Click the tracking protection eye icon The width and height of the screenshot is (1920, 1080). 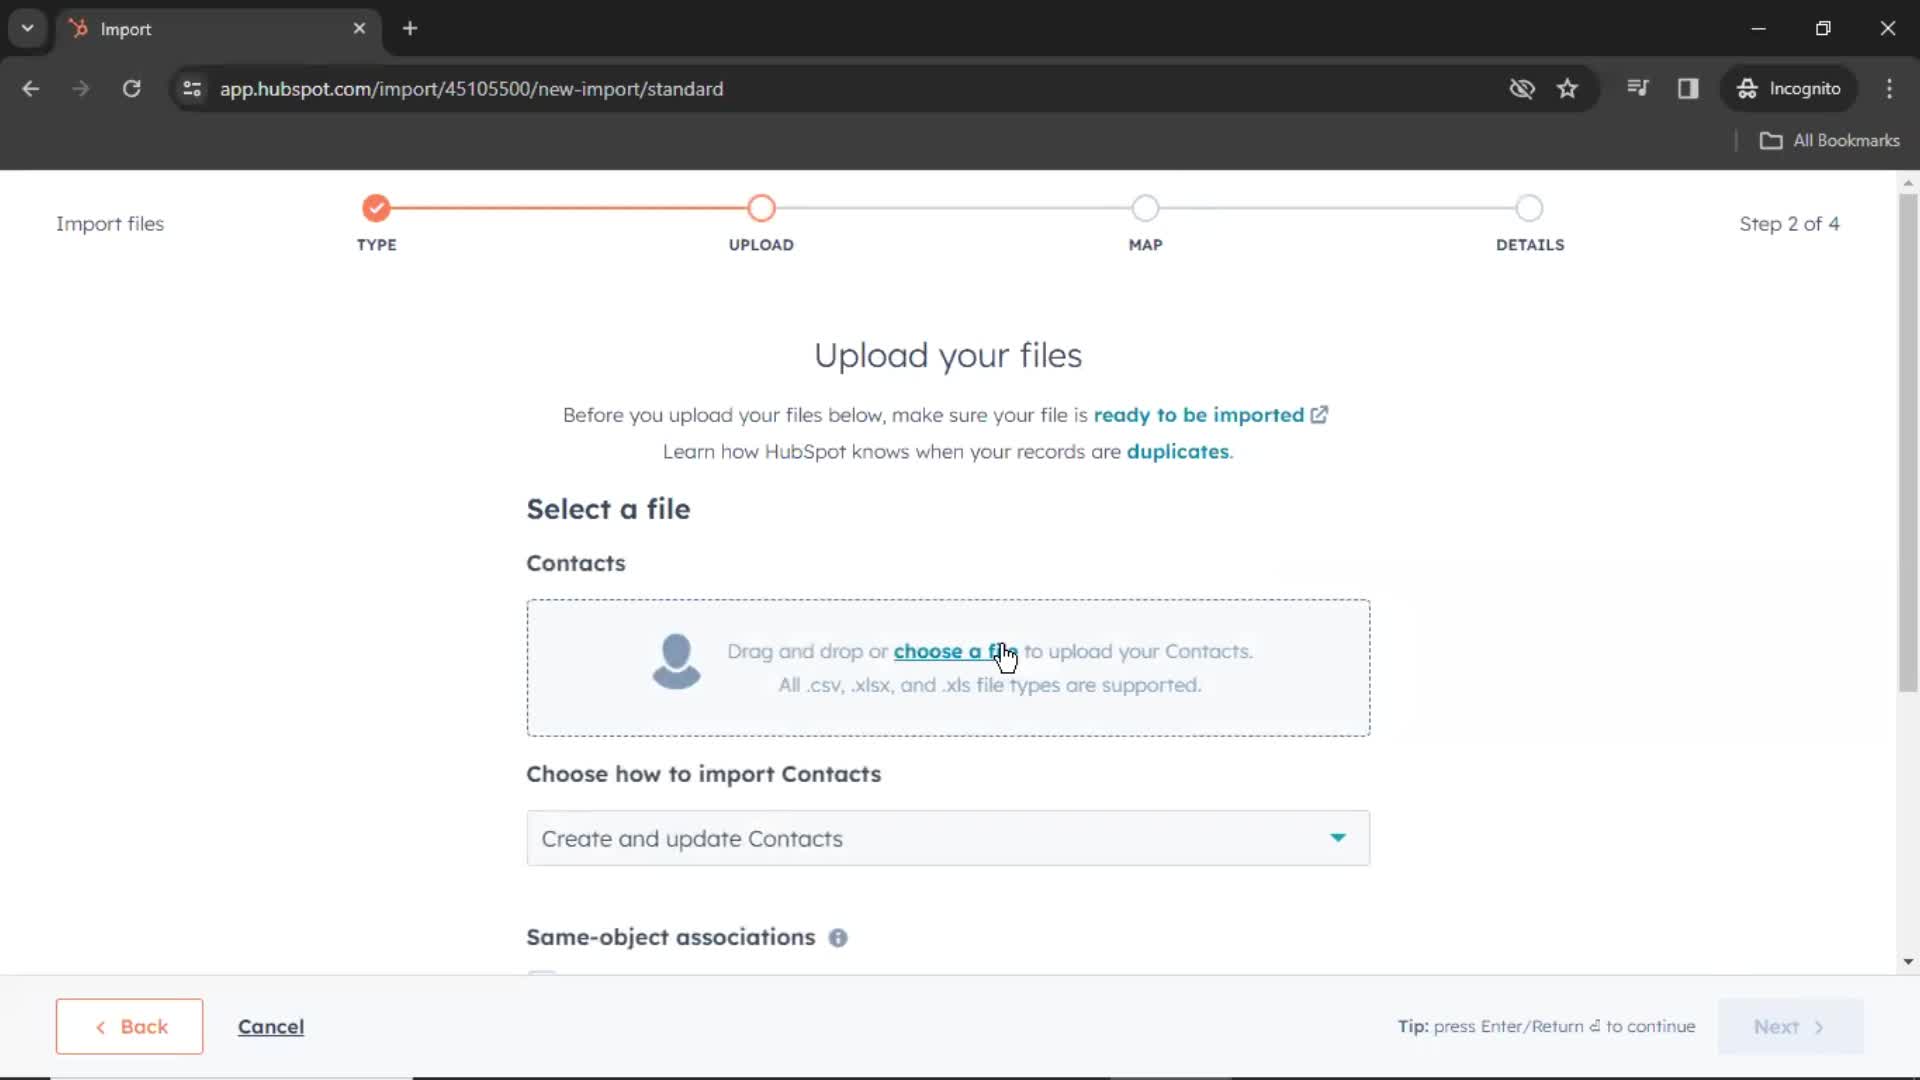click(1521, 89)
